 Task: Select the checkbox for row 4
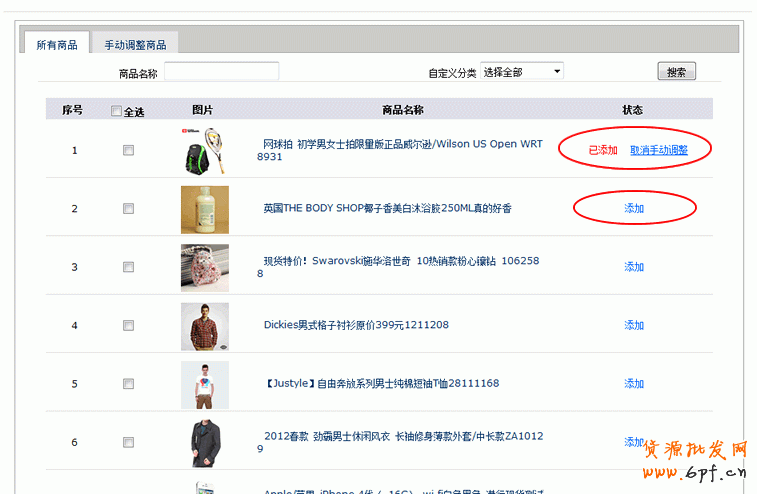pos(128,326)
